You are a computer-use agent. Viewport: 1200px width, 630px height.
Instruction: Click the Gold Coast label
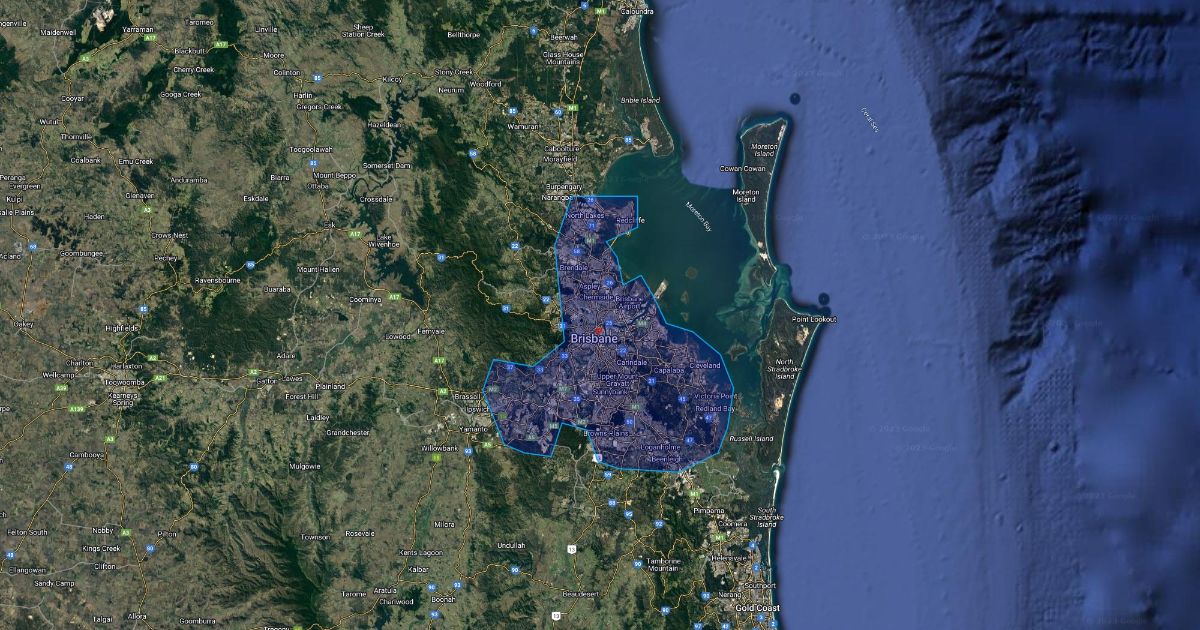pos(756,608)
